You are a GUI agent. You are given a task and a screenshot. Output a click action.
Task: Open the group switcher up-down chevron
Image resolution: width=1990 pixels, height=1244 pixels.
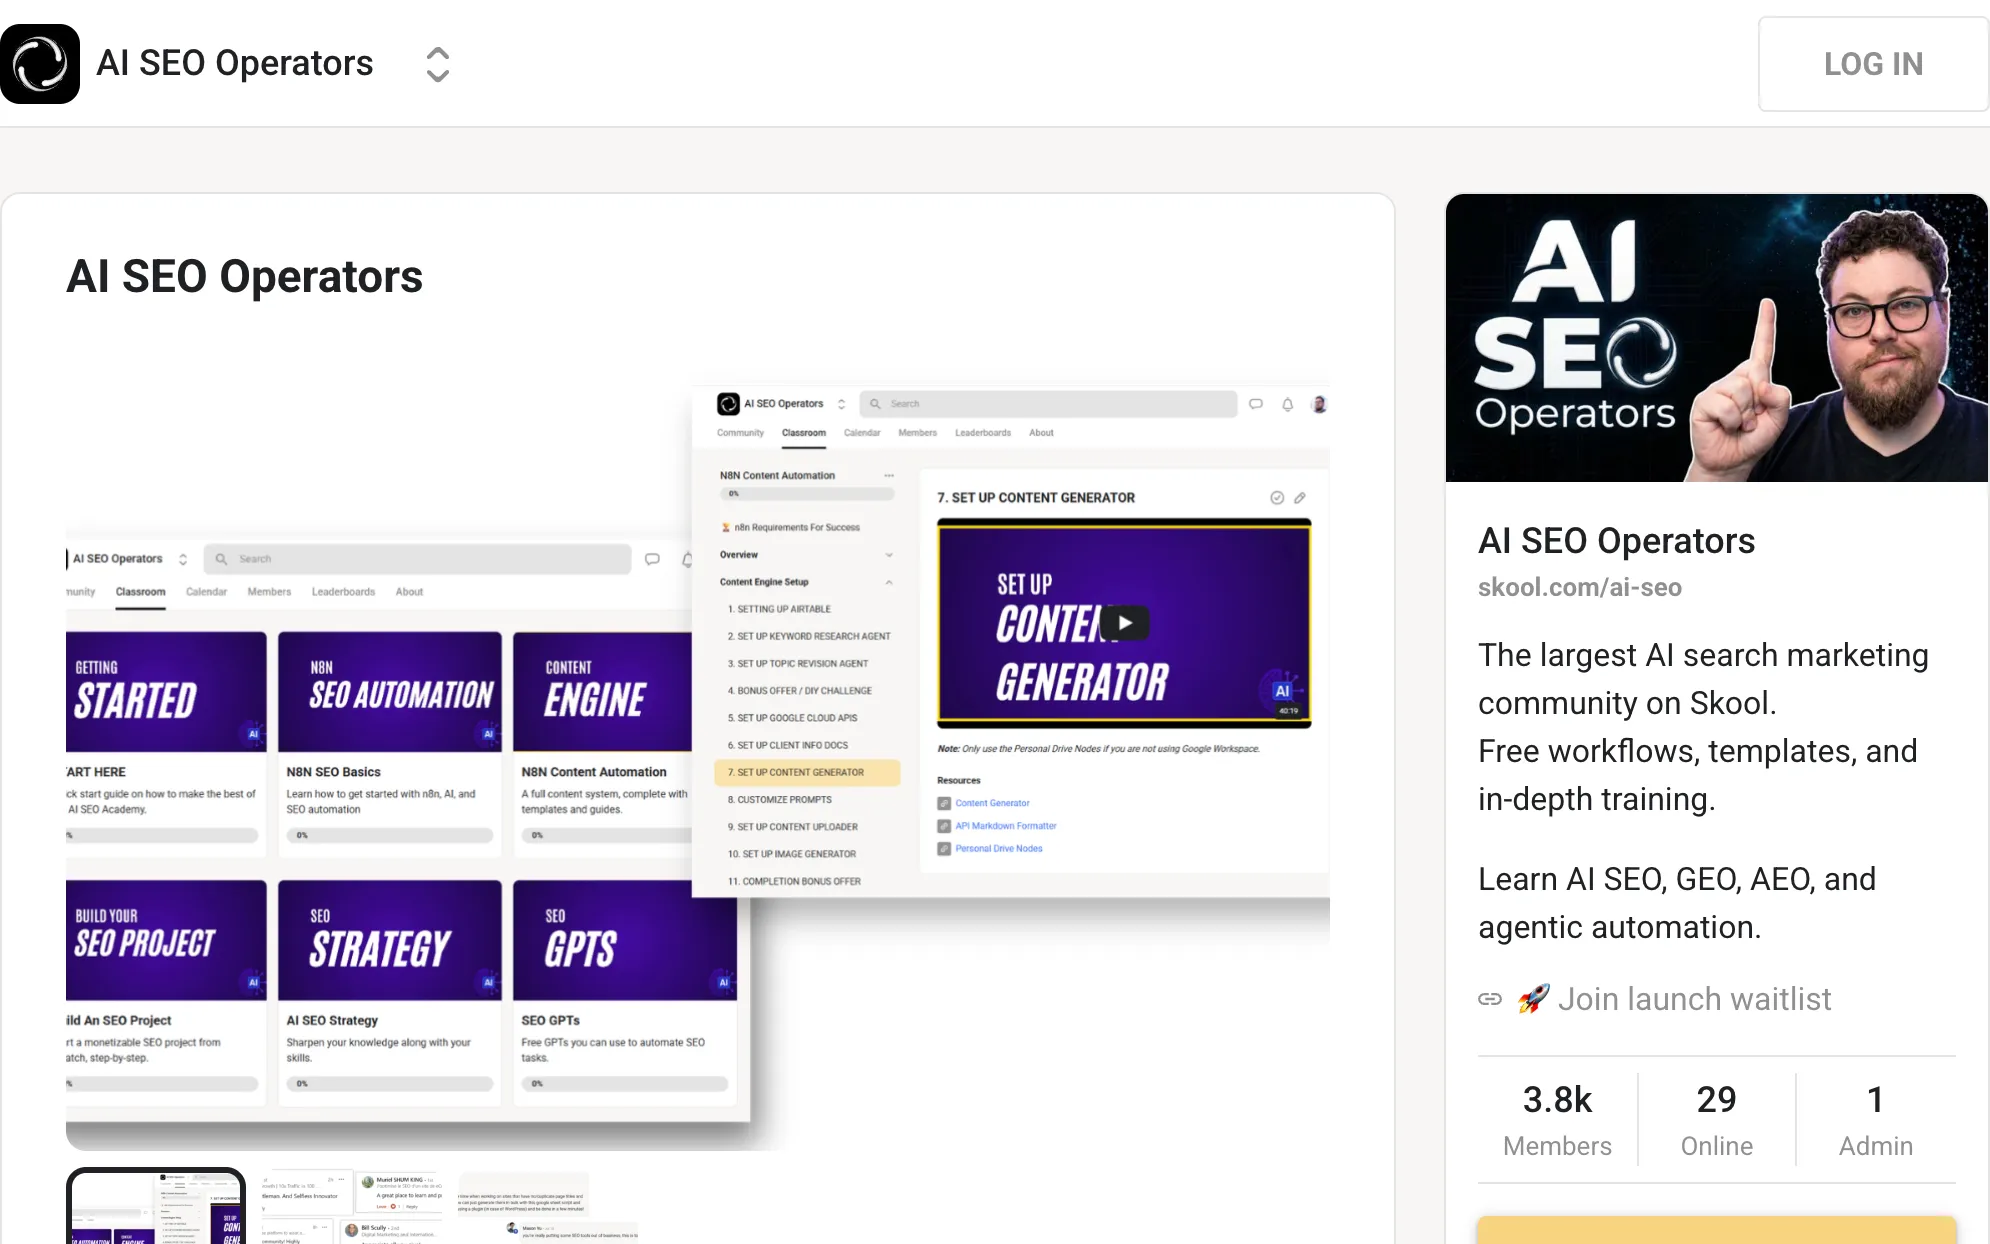(437, 64)
